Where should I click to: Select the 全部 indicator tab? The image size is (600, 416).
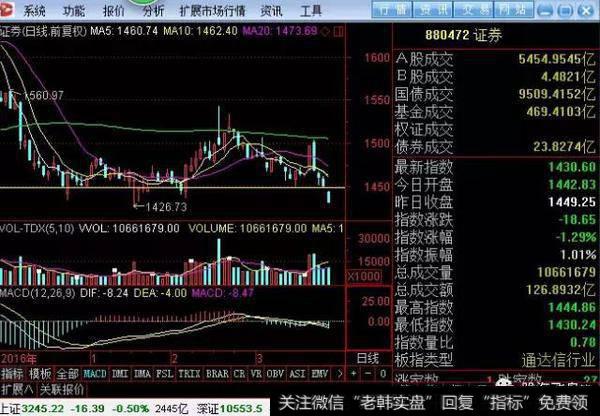66,374
